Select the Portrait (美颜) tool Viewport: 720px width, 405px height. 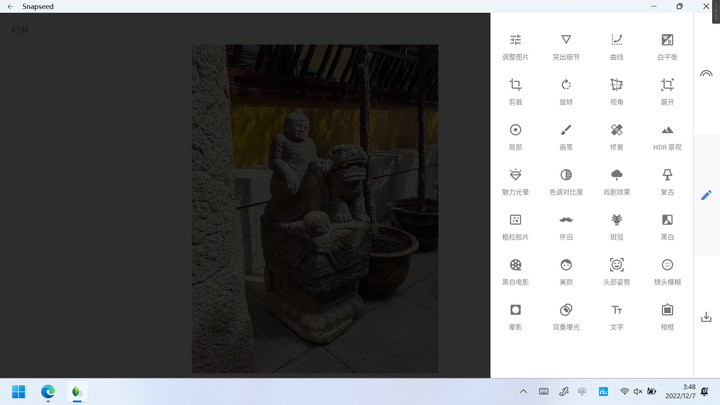[566, 271]
